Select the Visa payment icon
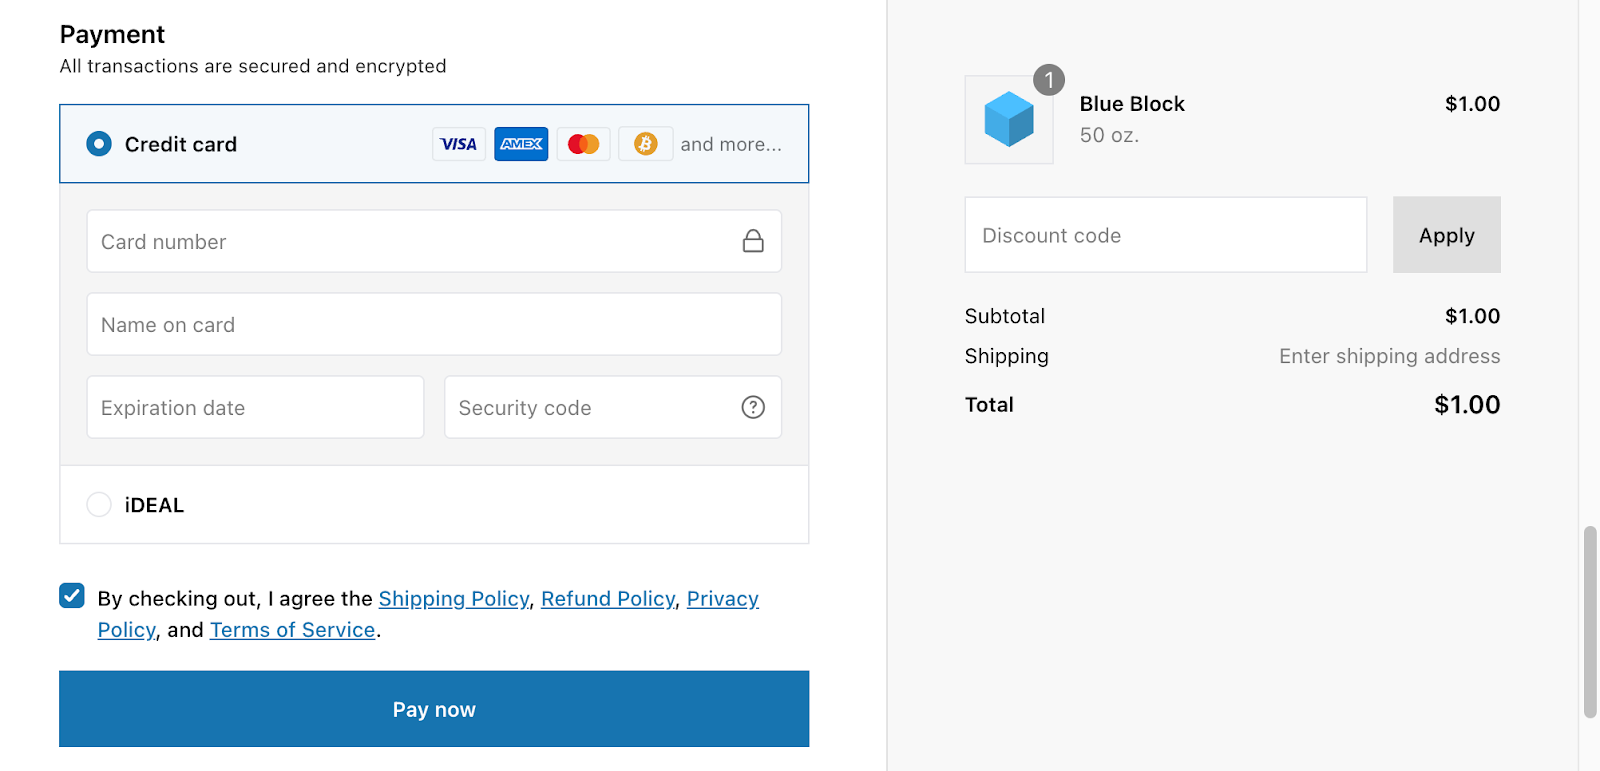 [x=458, y=143]
